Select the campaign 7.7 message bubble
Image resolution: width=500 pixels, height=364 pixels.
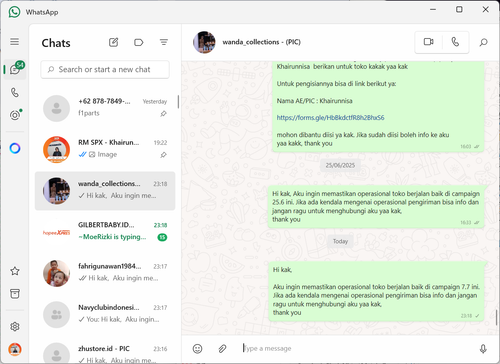[376, 292]
